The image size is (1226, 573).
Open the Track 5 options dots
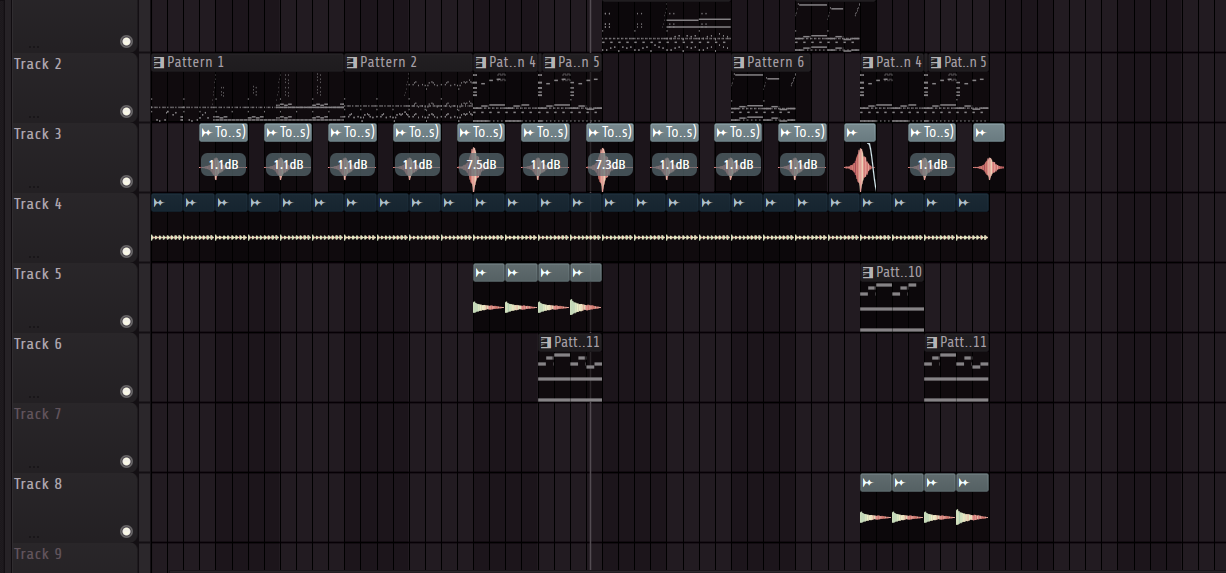35,326
